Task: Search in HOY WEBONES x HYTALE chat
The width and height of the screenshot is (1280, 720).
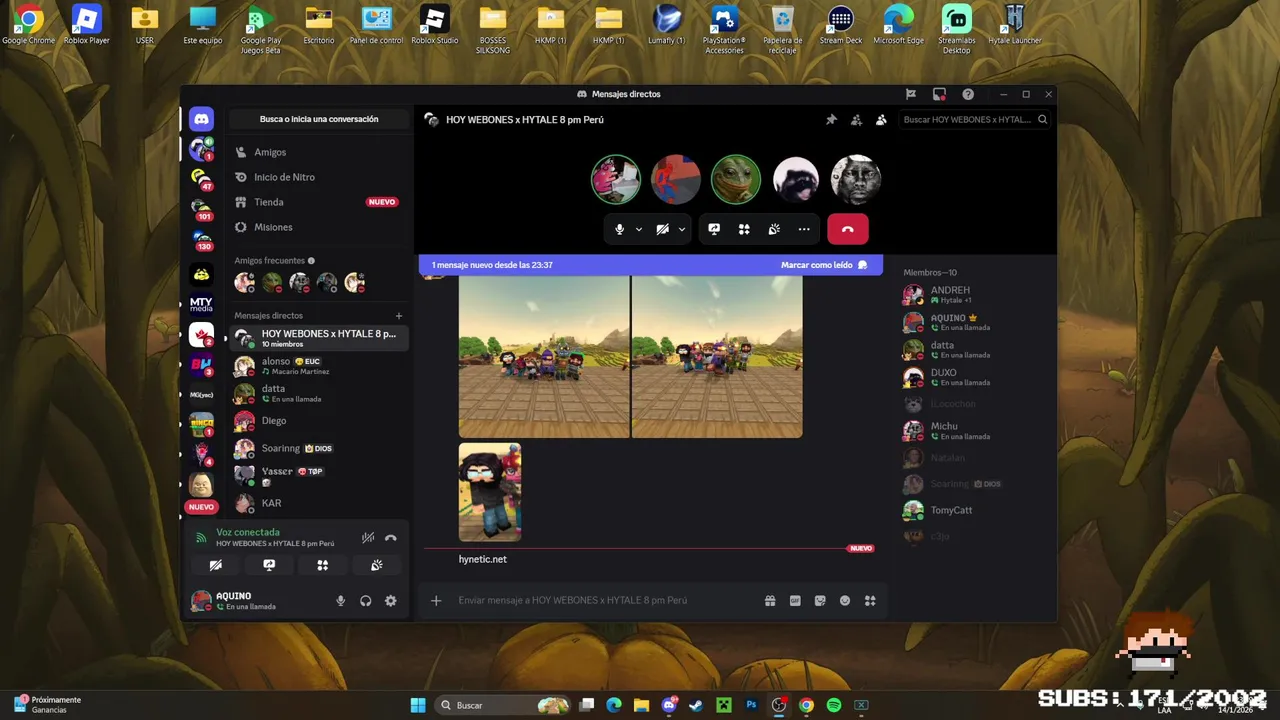Action: tap(975, 119)
